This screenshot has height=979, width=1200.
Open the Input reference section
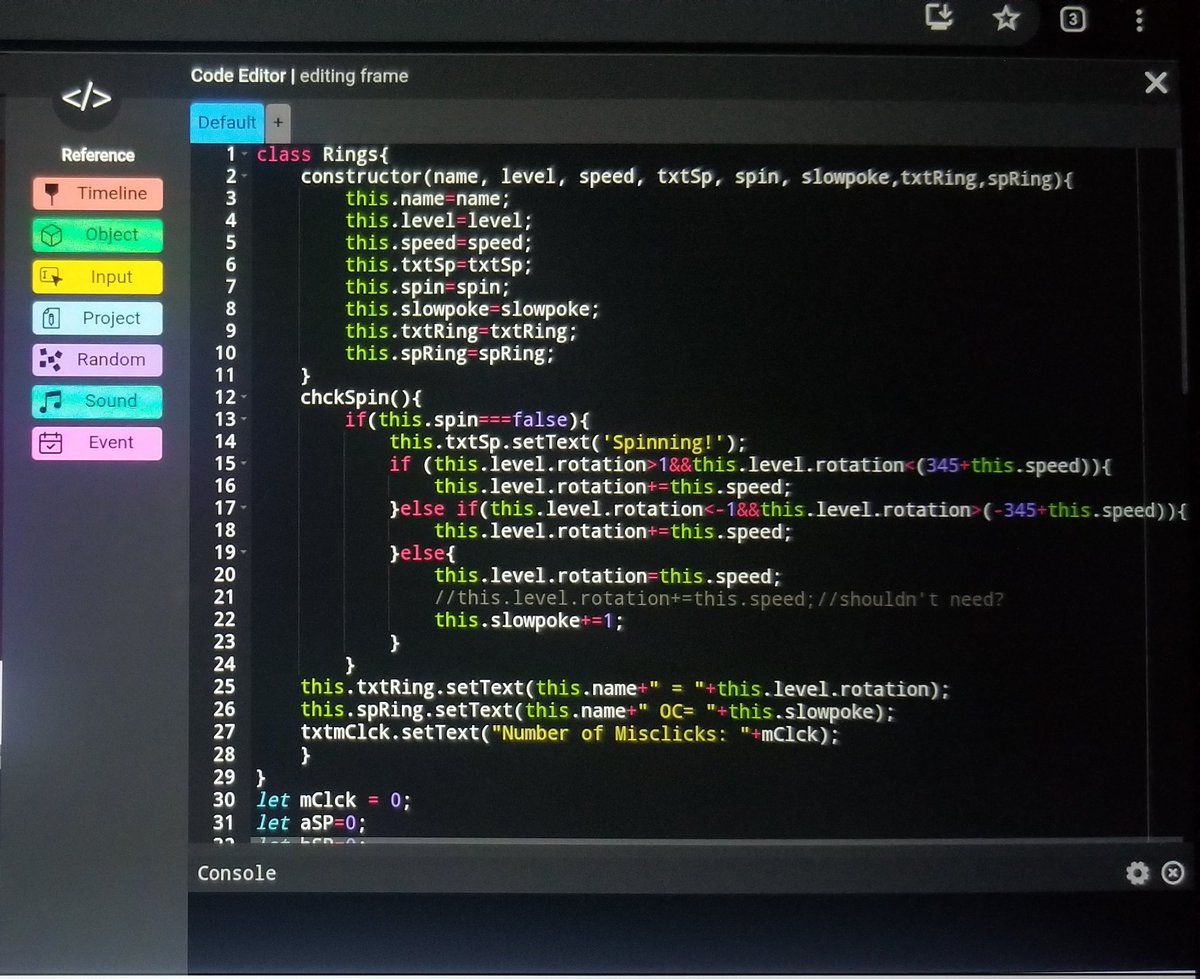point(97,277)
